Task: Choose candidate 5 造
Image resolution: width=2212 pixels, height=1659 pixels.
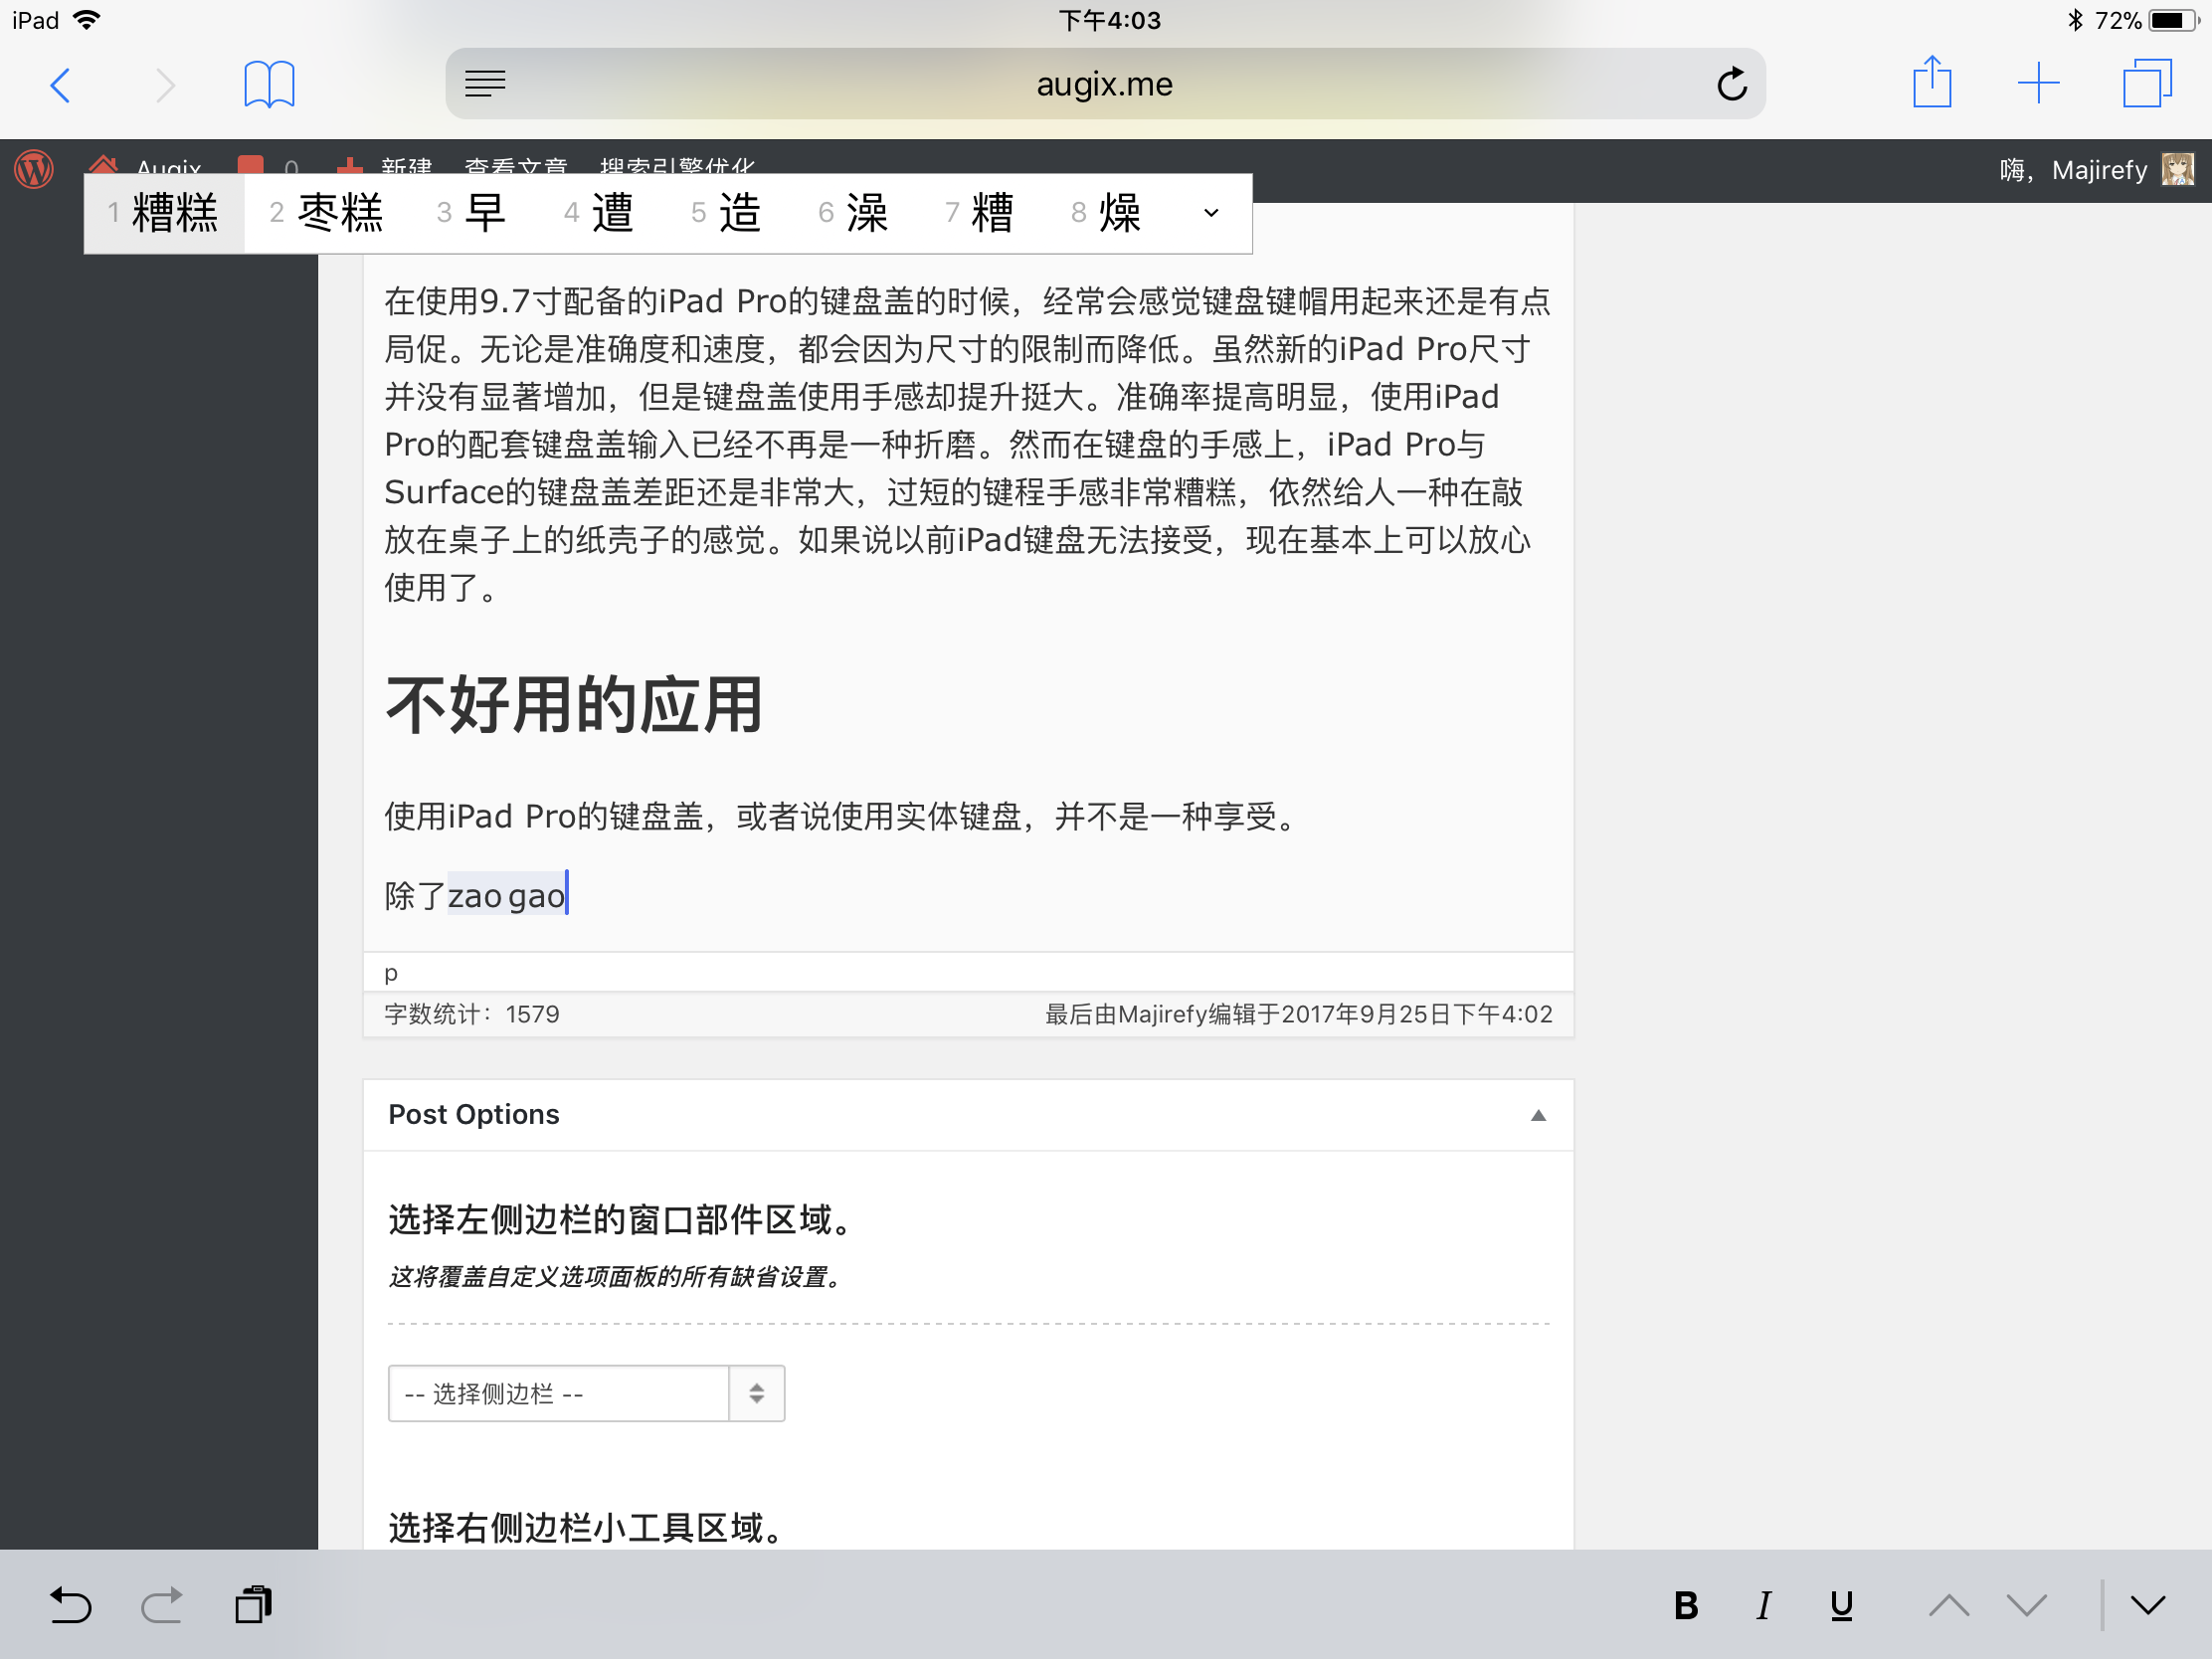Action: tap(726, 213)
